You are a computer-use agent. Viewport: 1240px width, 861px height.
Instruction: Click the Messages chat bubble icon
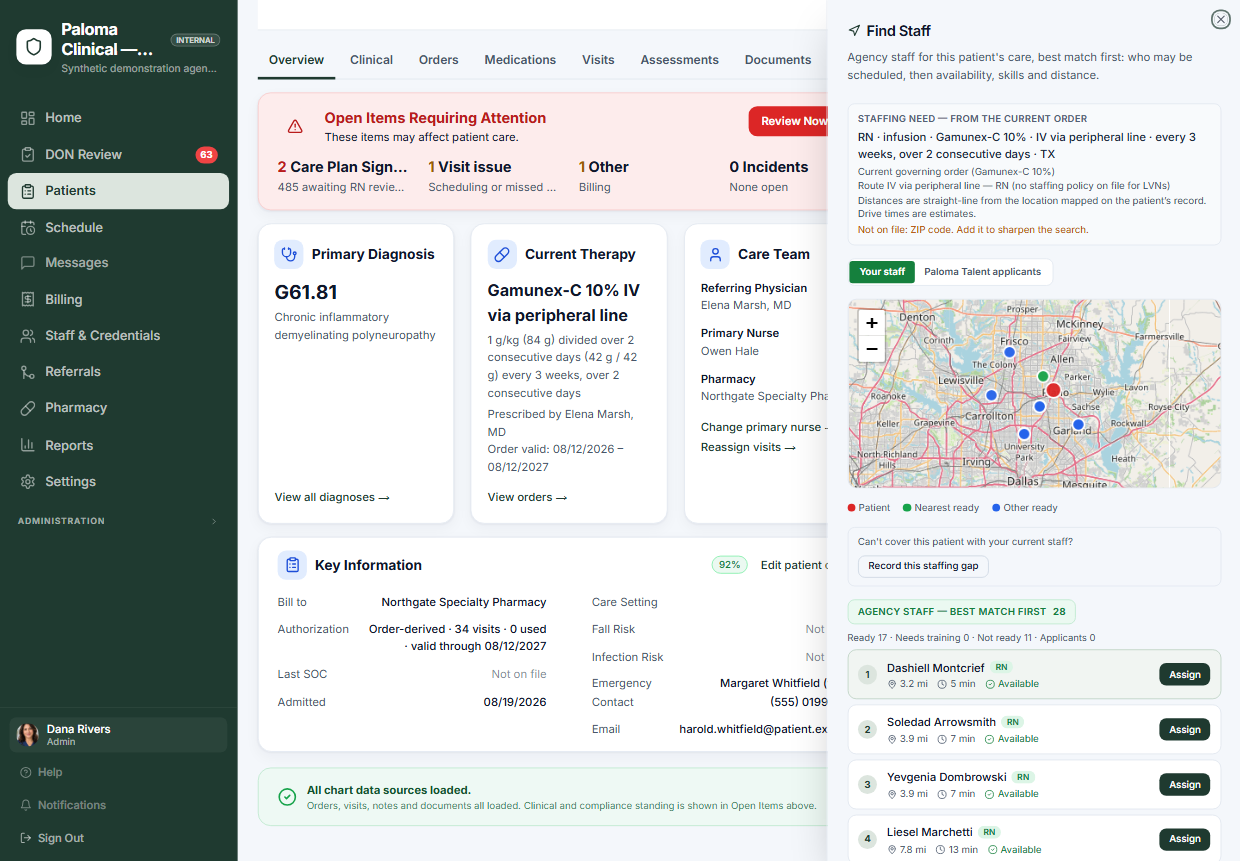point(28,263)
